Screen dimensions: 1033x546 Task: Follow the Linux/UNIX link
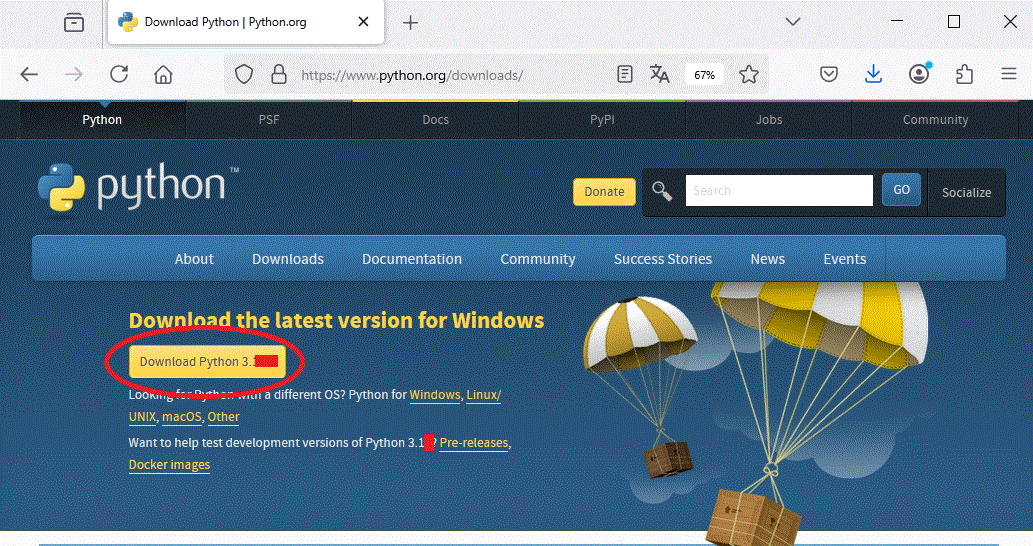484,395
